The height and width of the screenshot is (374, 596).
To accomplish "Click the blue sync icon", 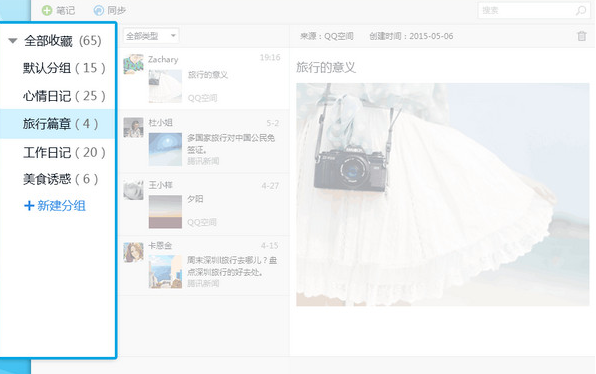I will point(98,11).
